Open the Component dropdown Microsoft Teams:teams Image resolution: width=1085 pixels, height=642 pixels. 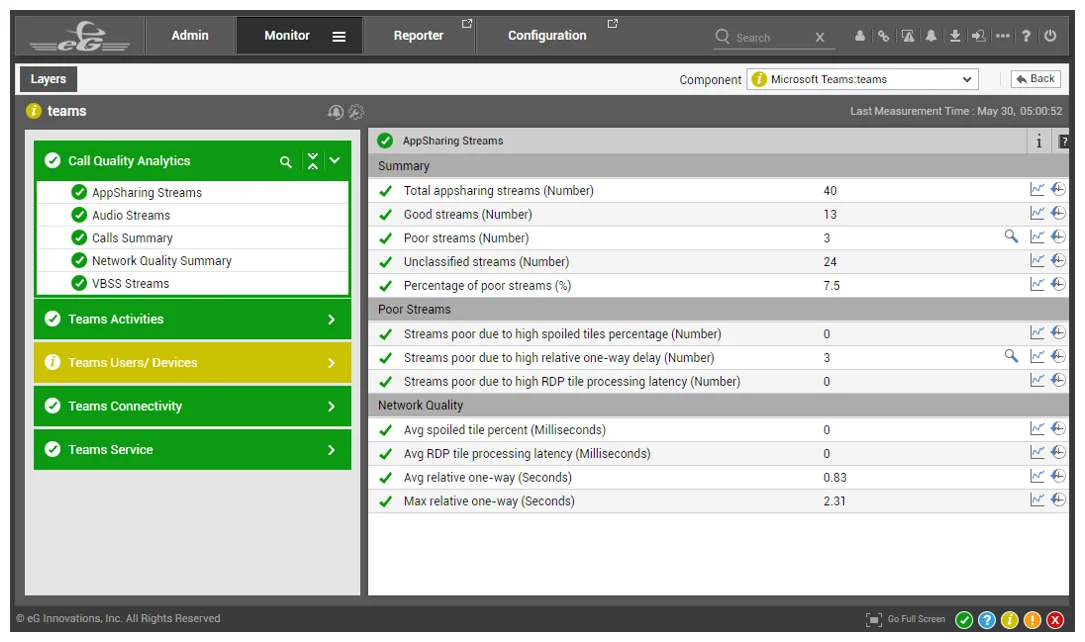coord(862,80)
